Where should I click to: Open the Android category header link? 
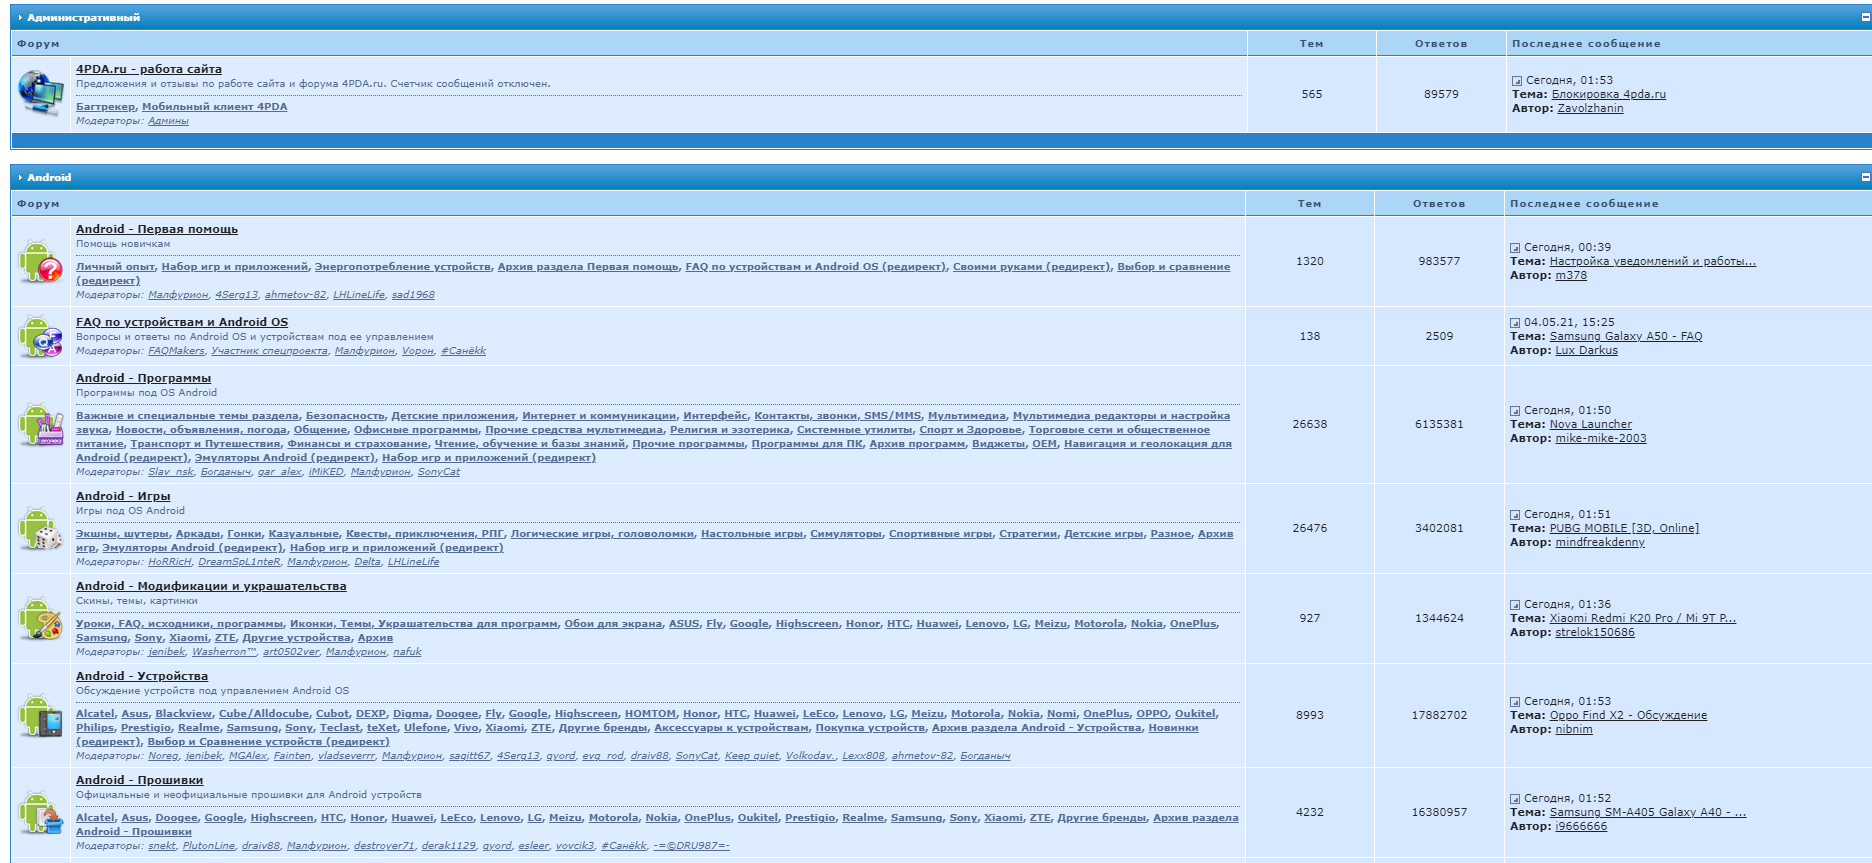[49, 177]
